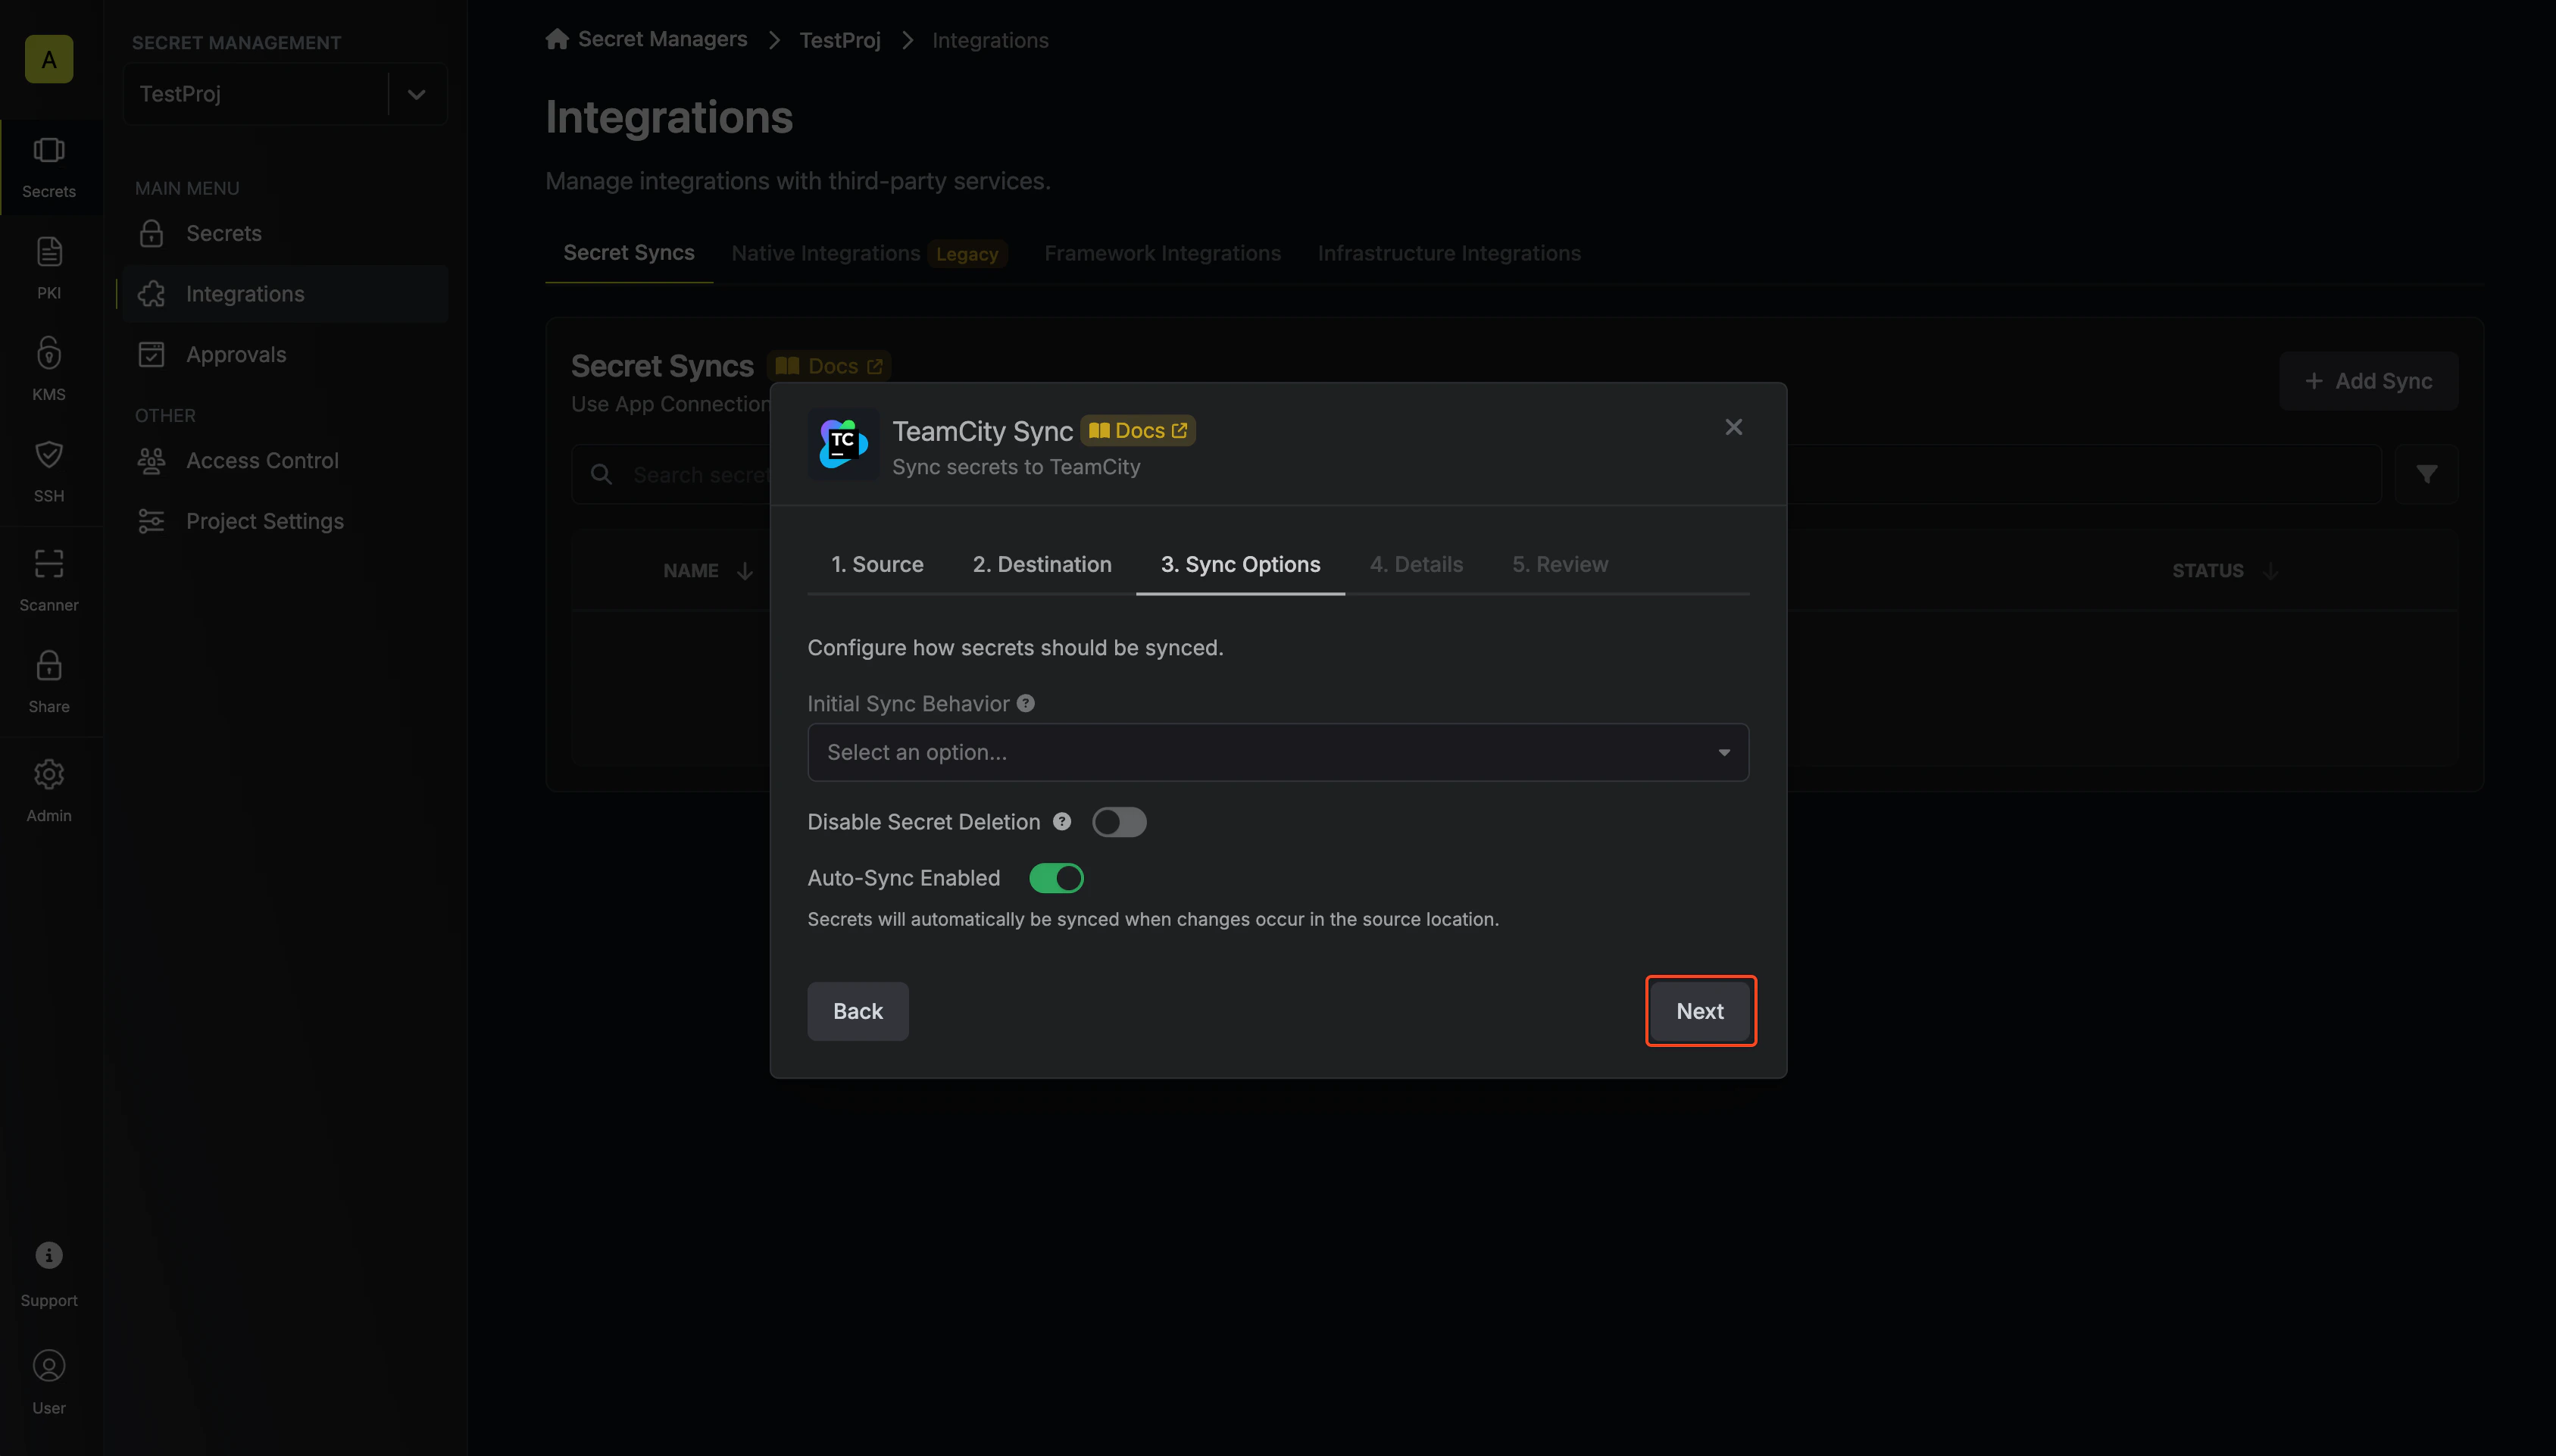The width and height of the screenshot is (2556, 1456).
Task: Open the Secrets section in the left rail
Action: click(x=49, y=167)
